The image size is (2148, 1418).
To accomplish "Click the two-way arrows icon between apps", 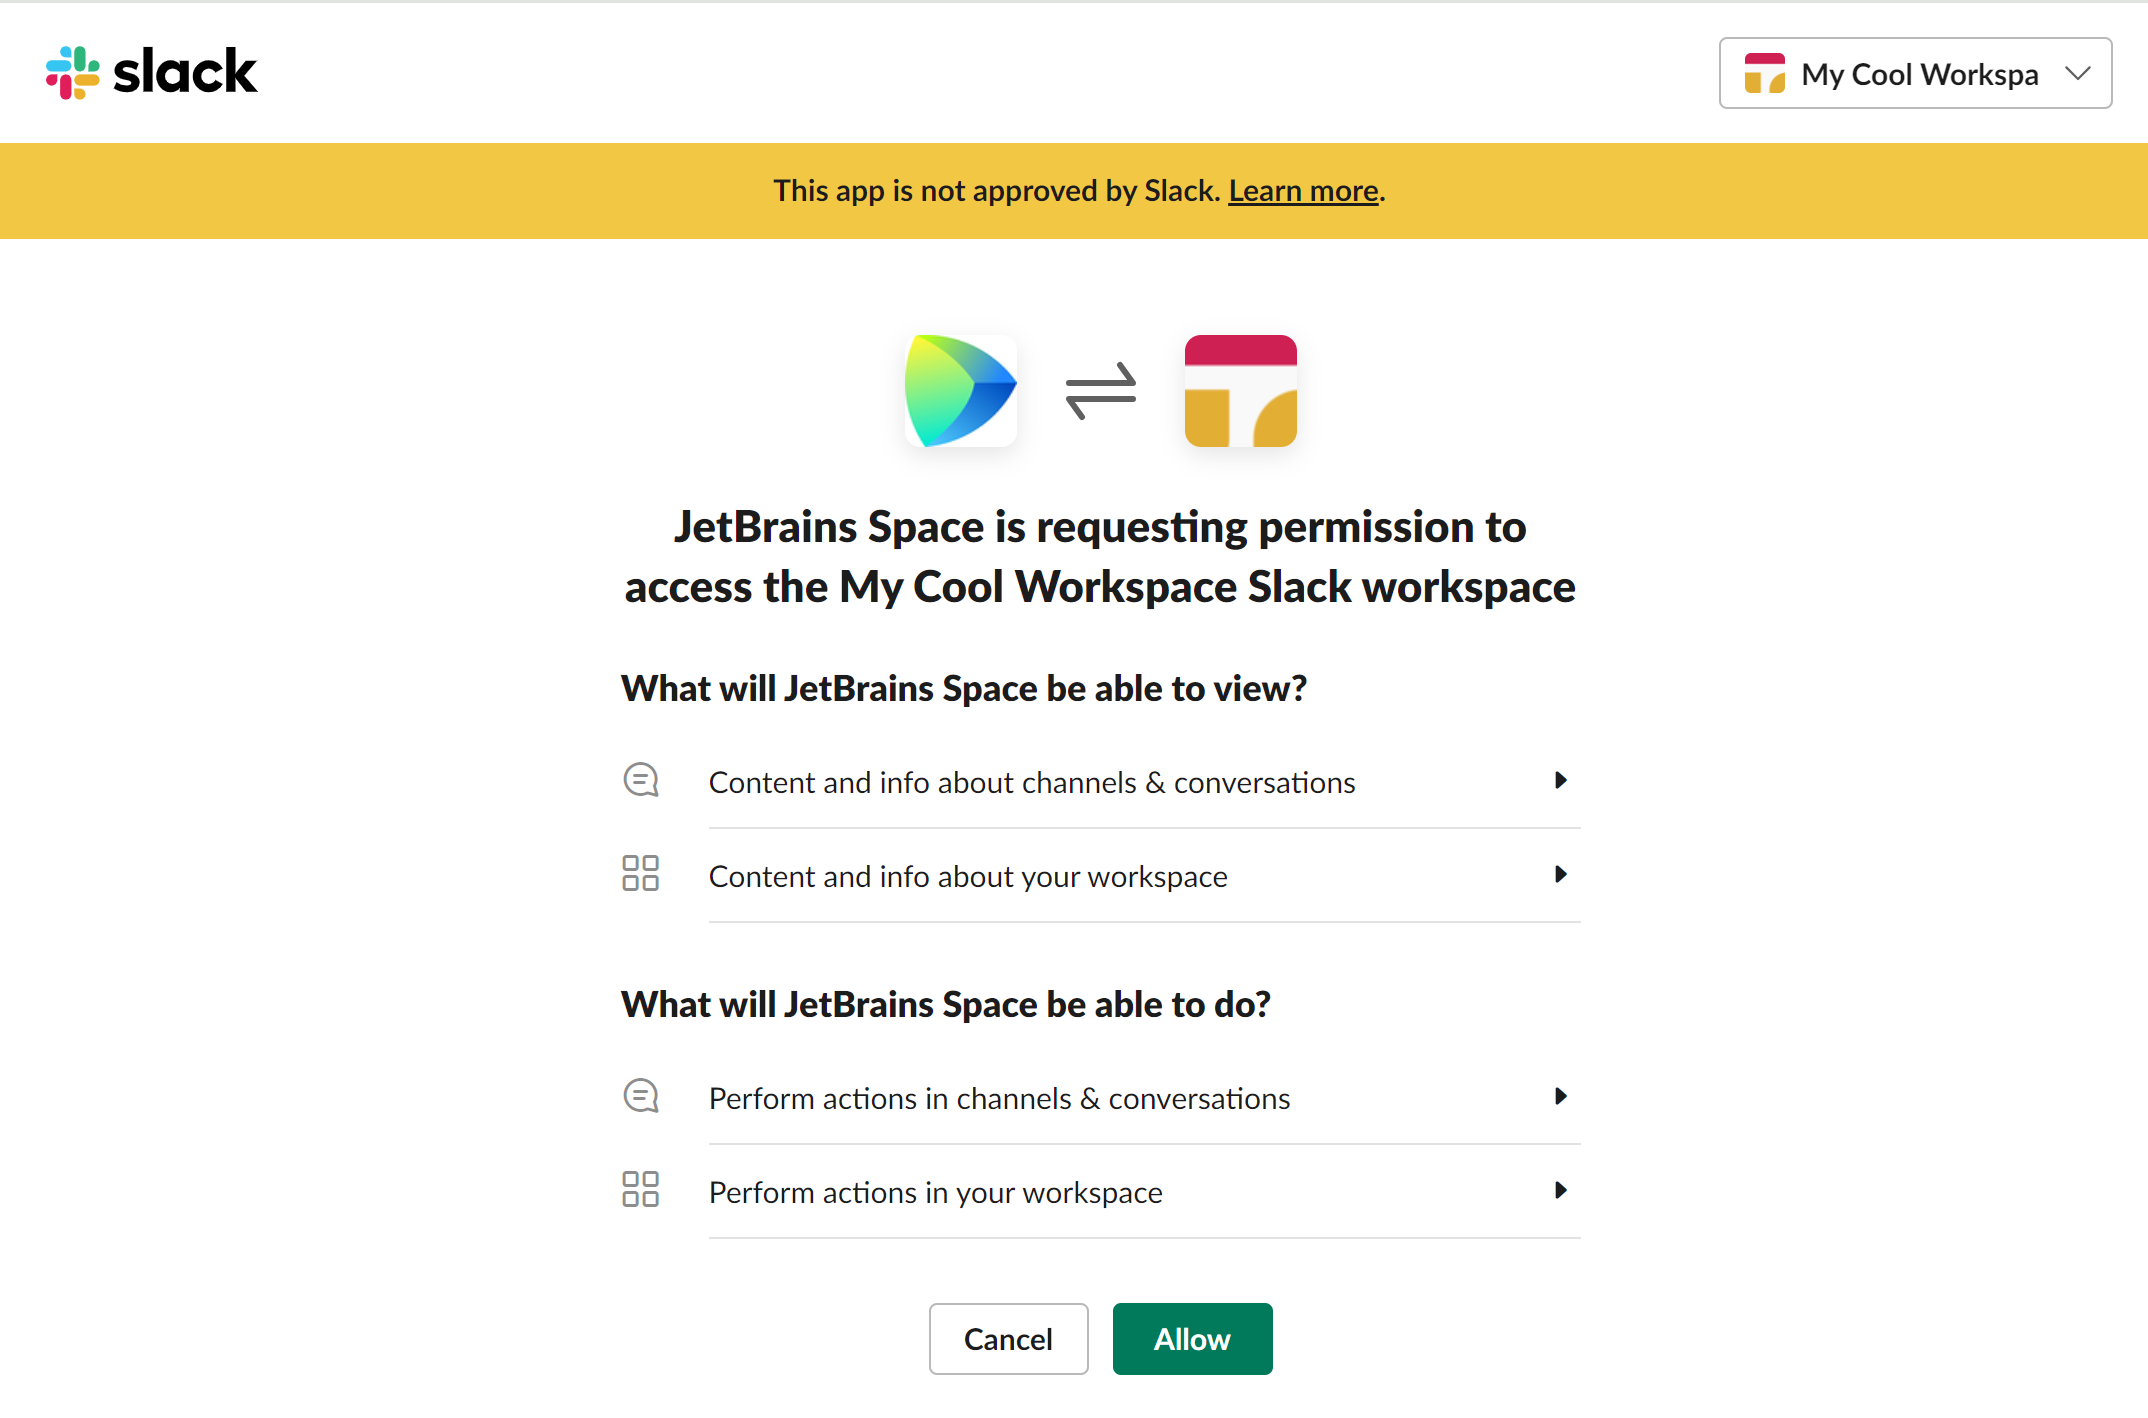I will (1100, 391).
